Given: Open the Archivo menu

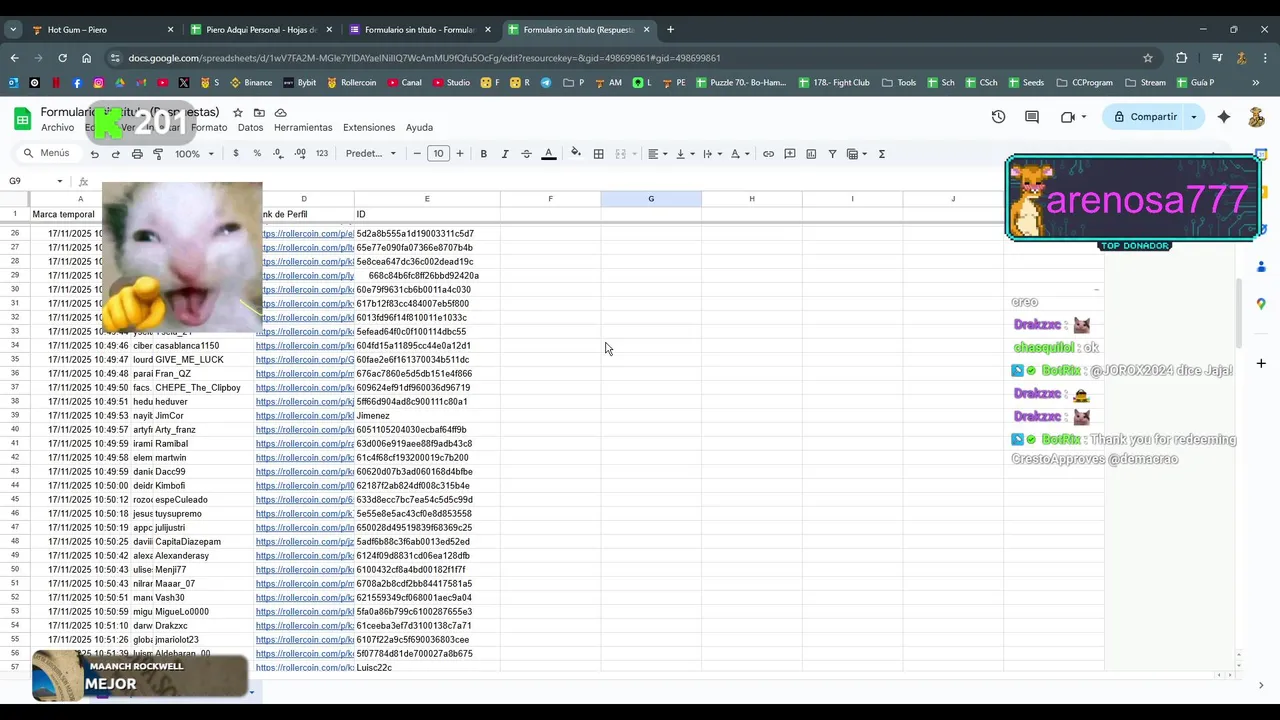Looking at the screenshot, I should tap(57, 128).
